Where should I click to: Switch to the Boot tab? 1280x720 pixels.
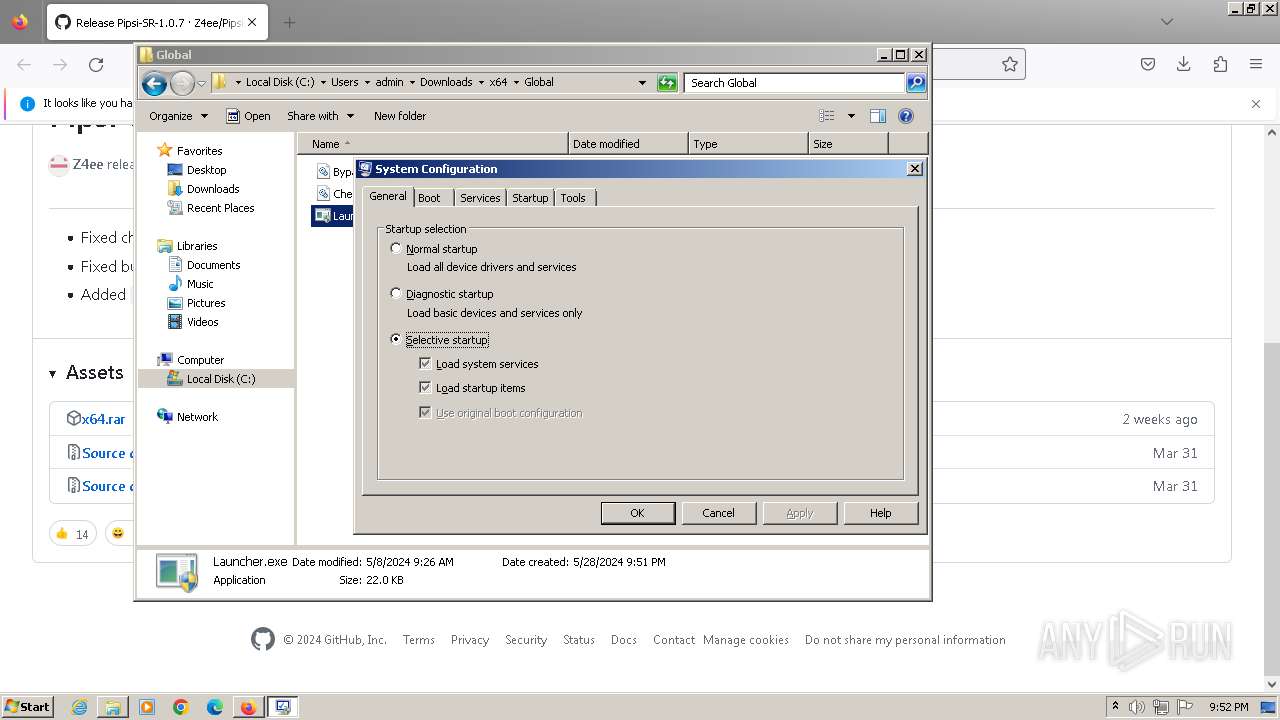pos(429,198)
